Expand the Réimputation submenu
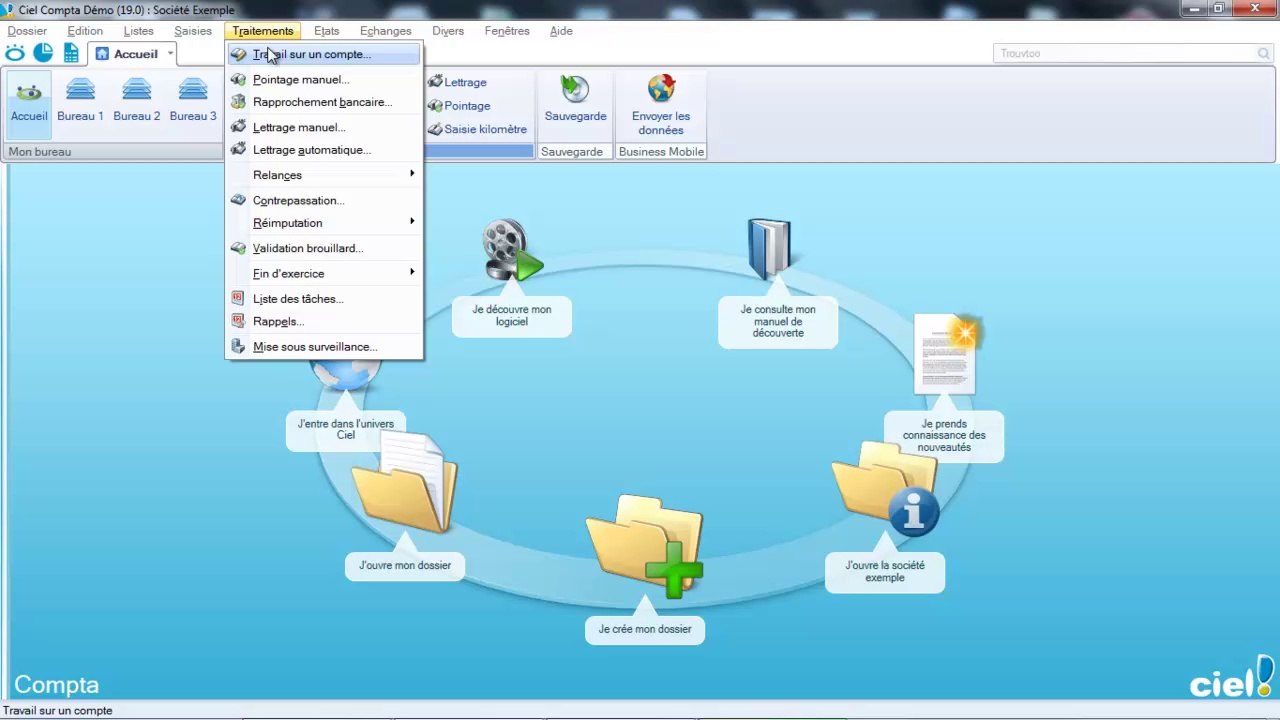This screenshot has height=720, width=1280. 324,223
